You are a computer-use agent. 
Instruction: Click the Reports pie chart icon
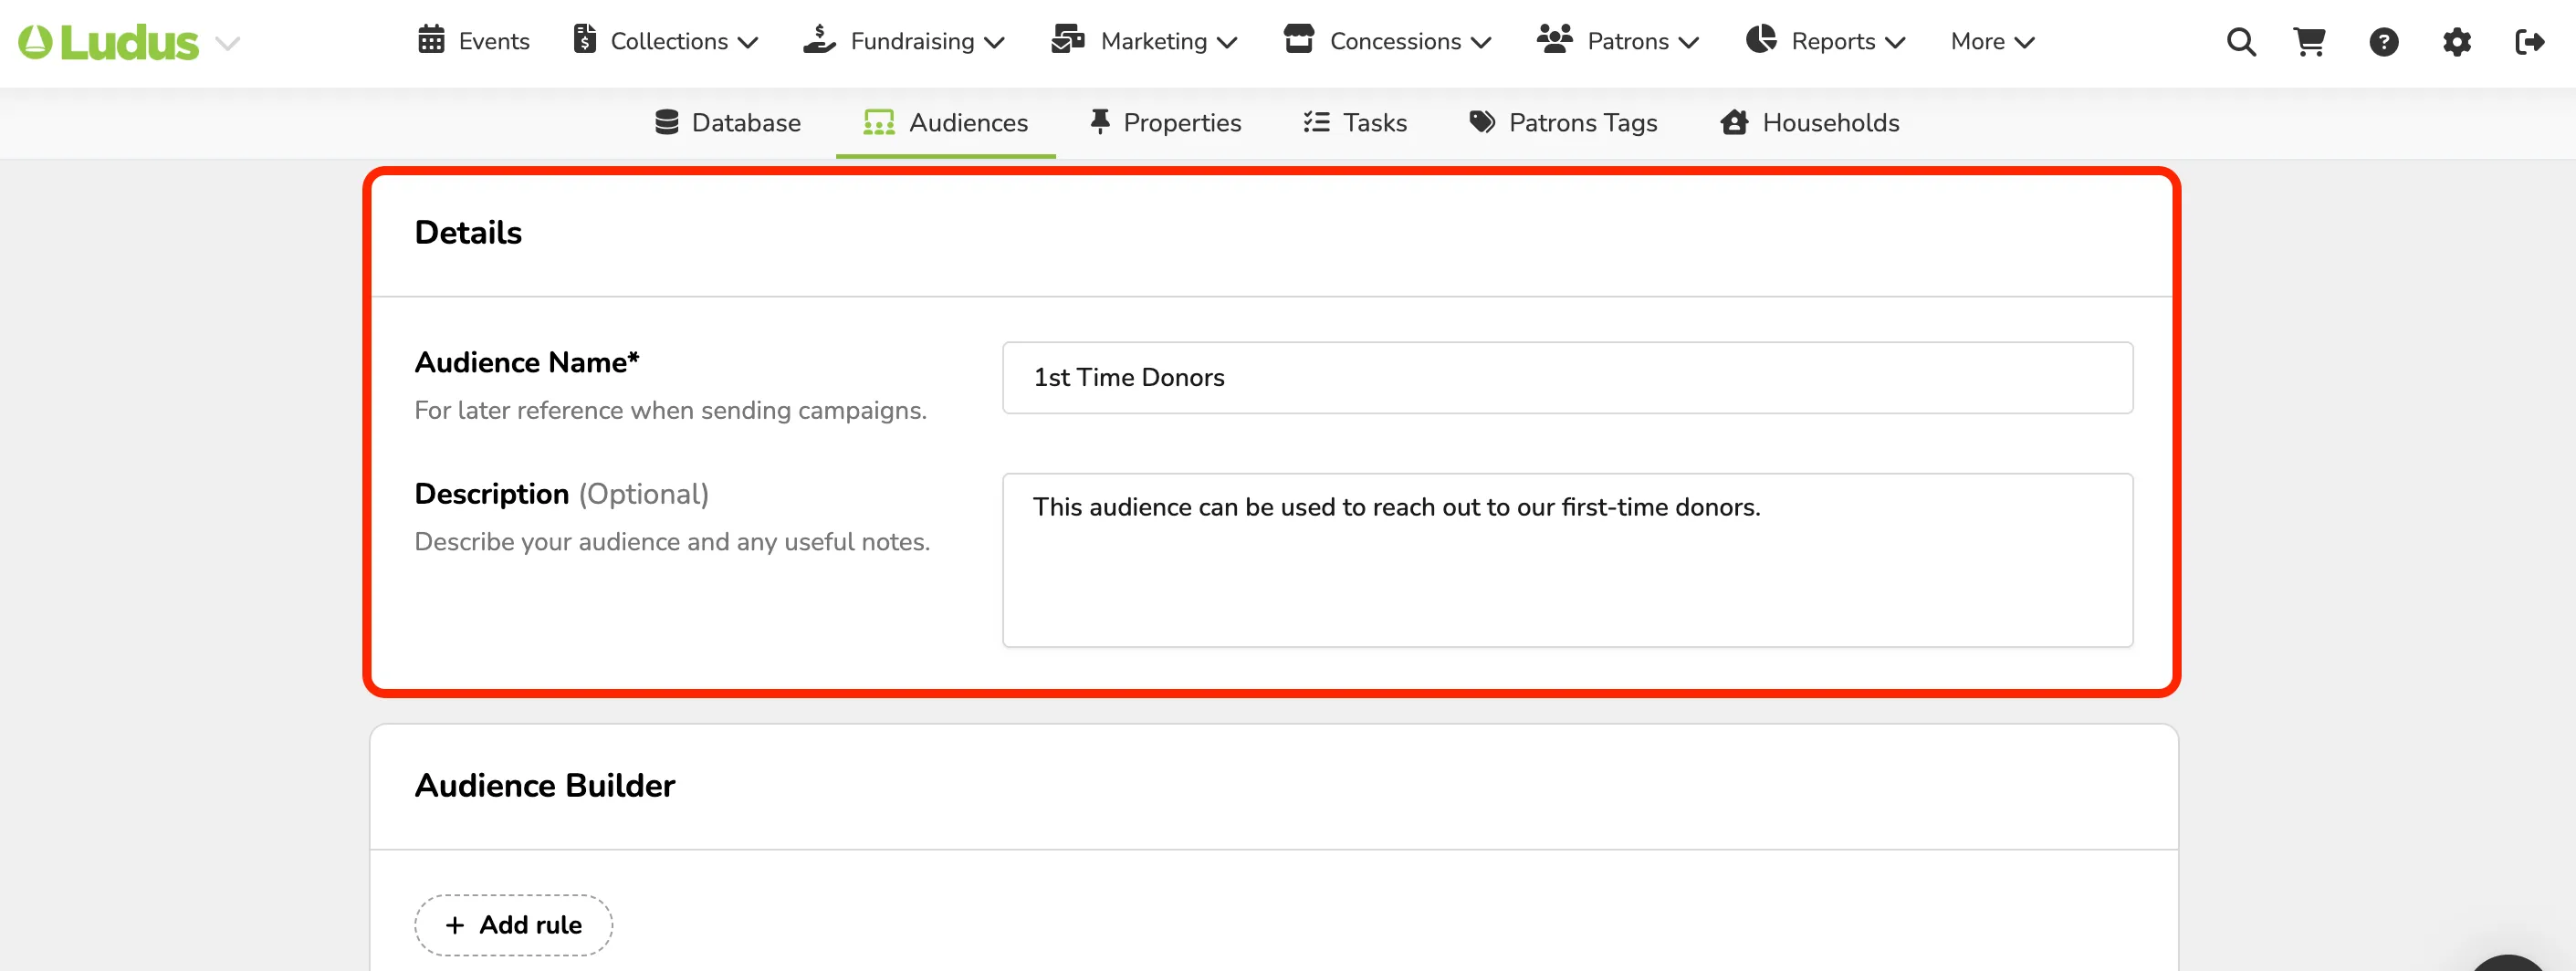click(x=1761, y=40)
